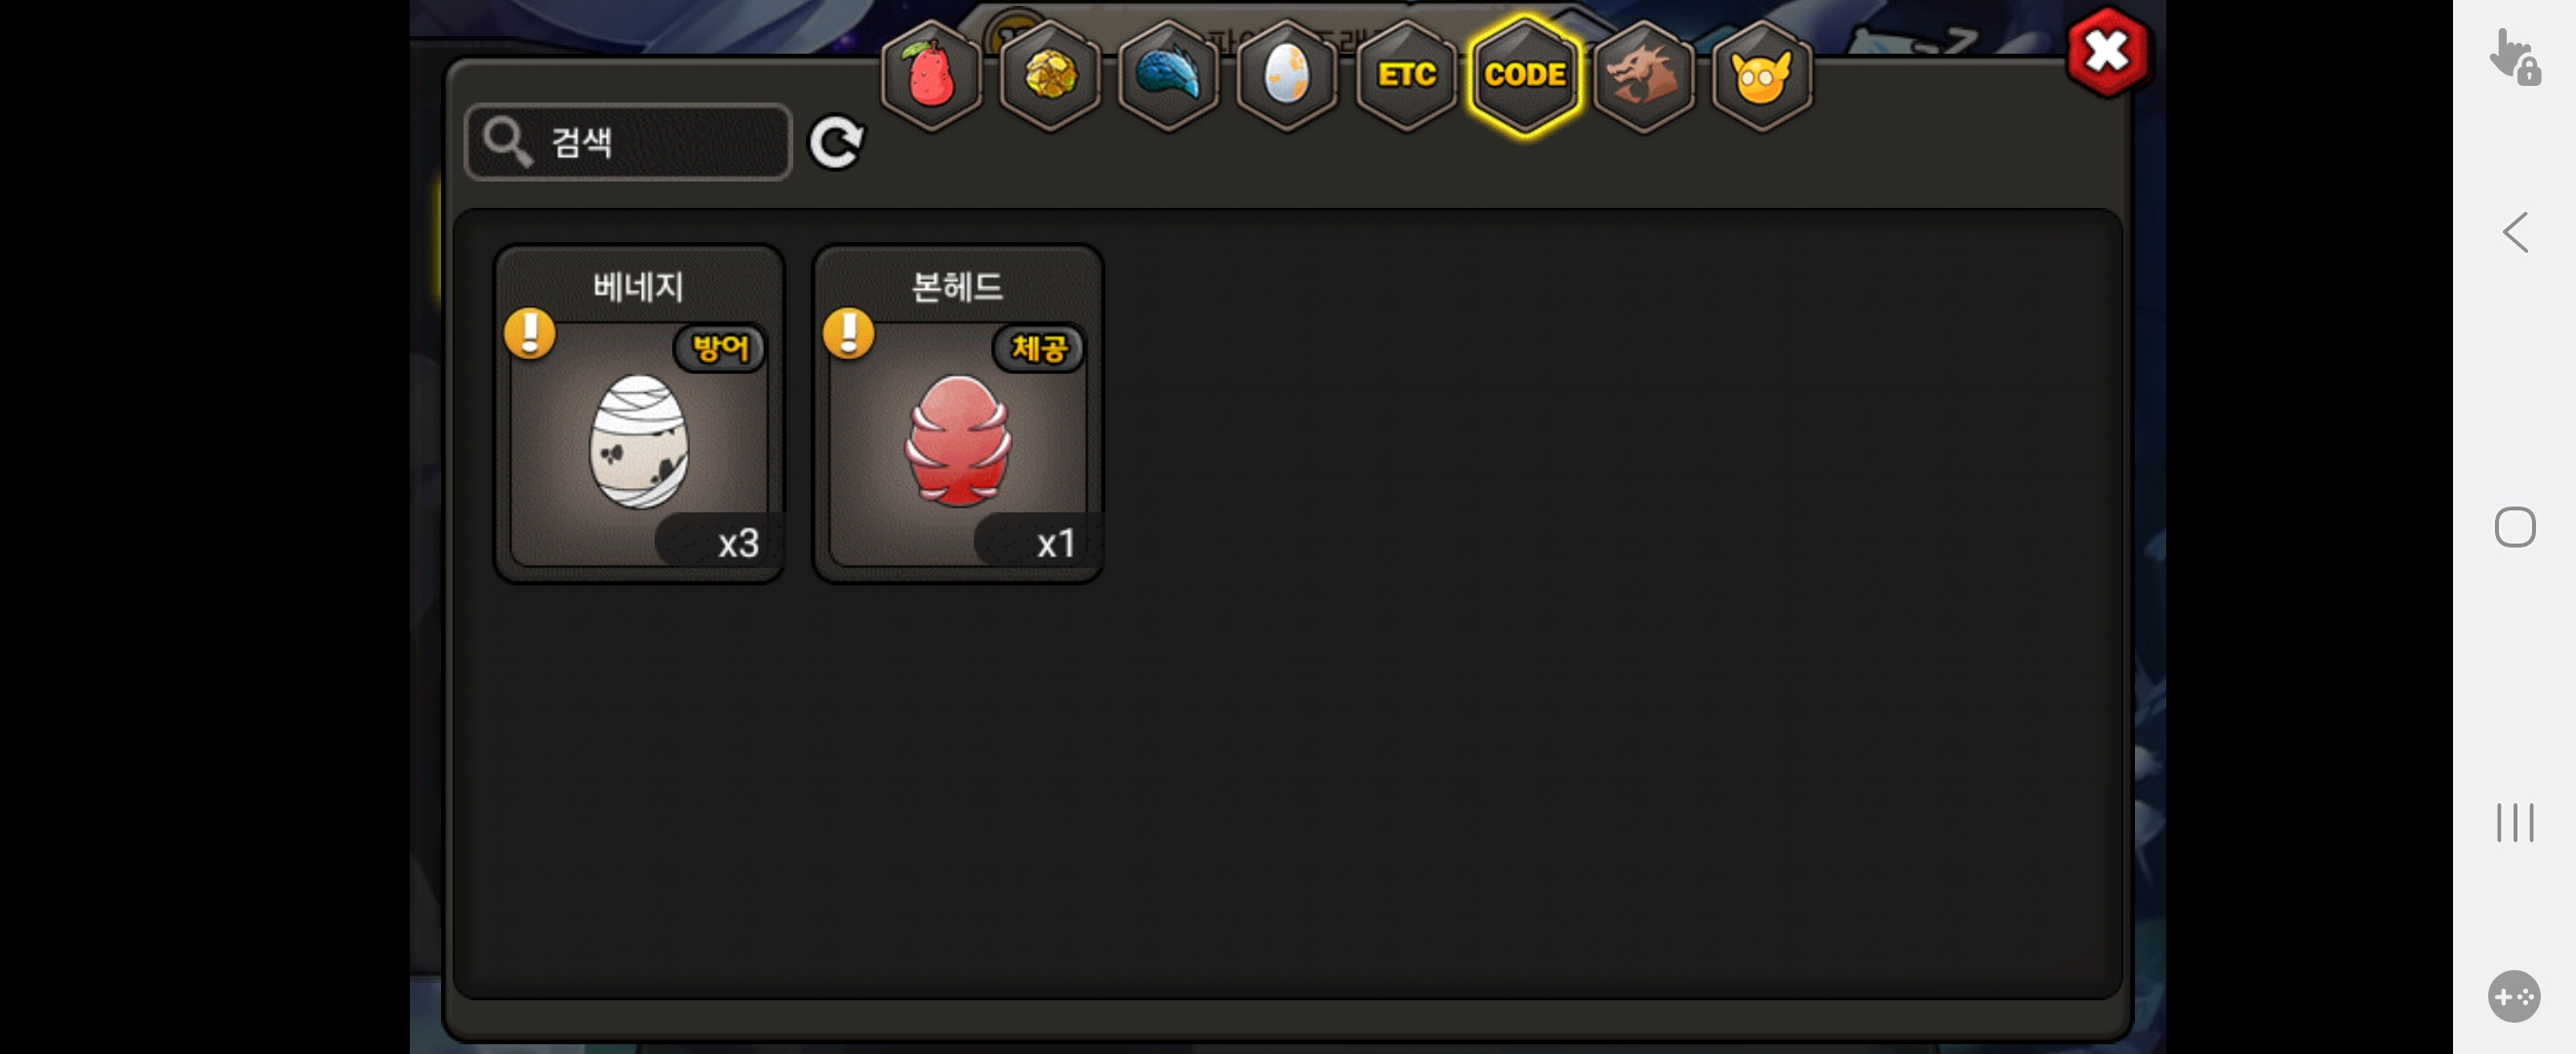Select the highlighted CODE tab
The height and width of the screenshot is (1054, 2576).
pyautogui.click(x=1525, y=76)
